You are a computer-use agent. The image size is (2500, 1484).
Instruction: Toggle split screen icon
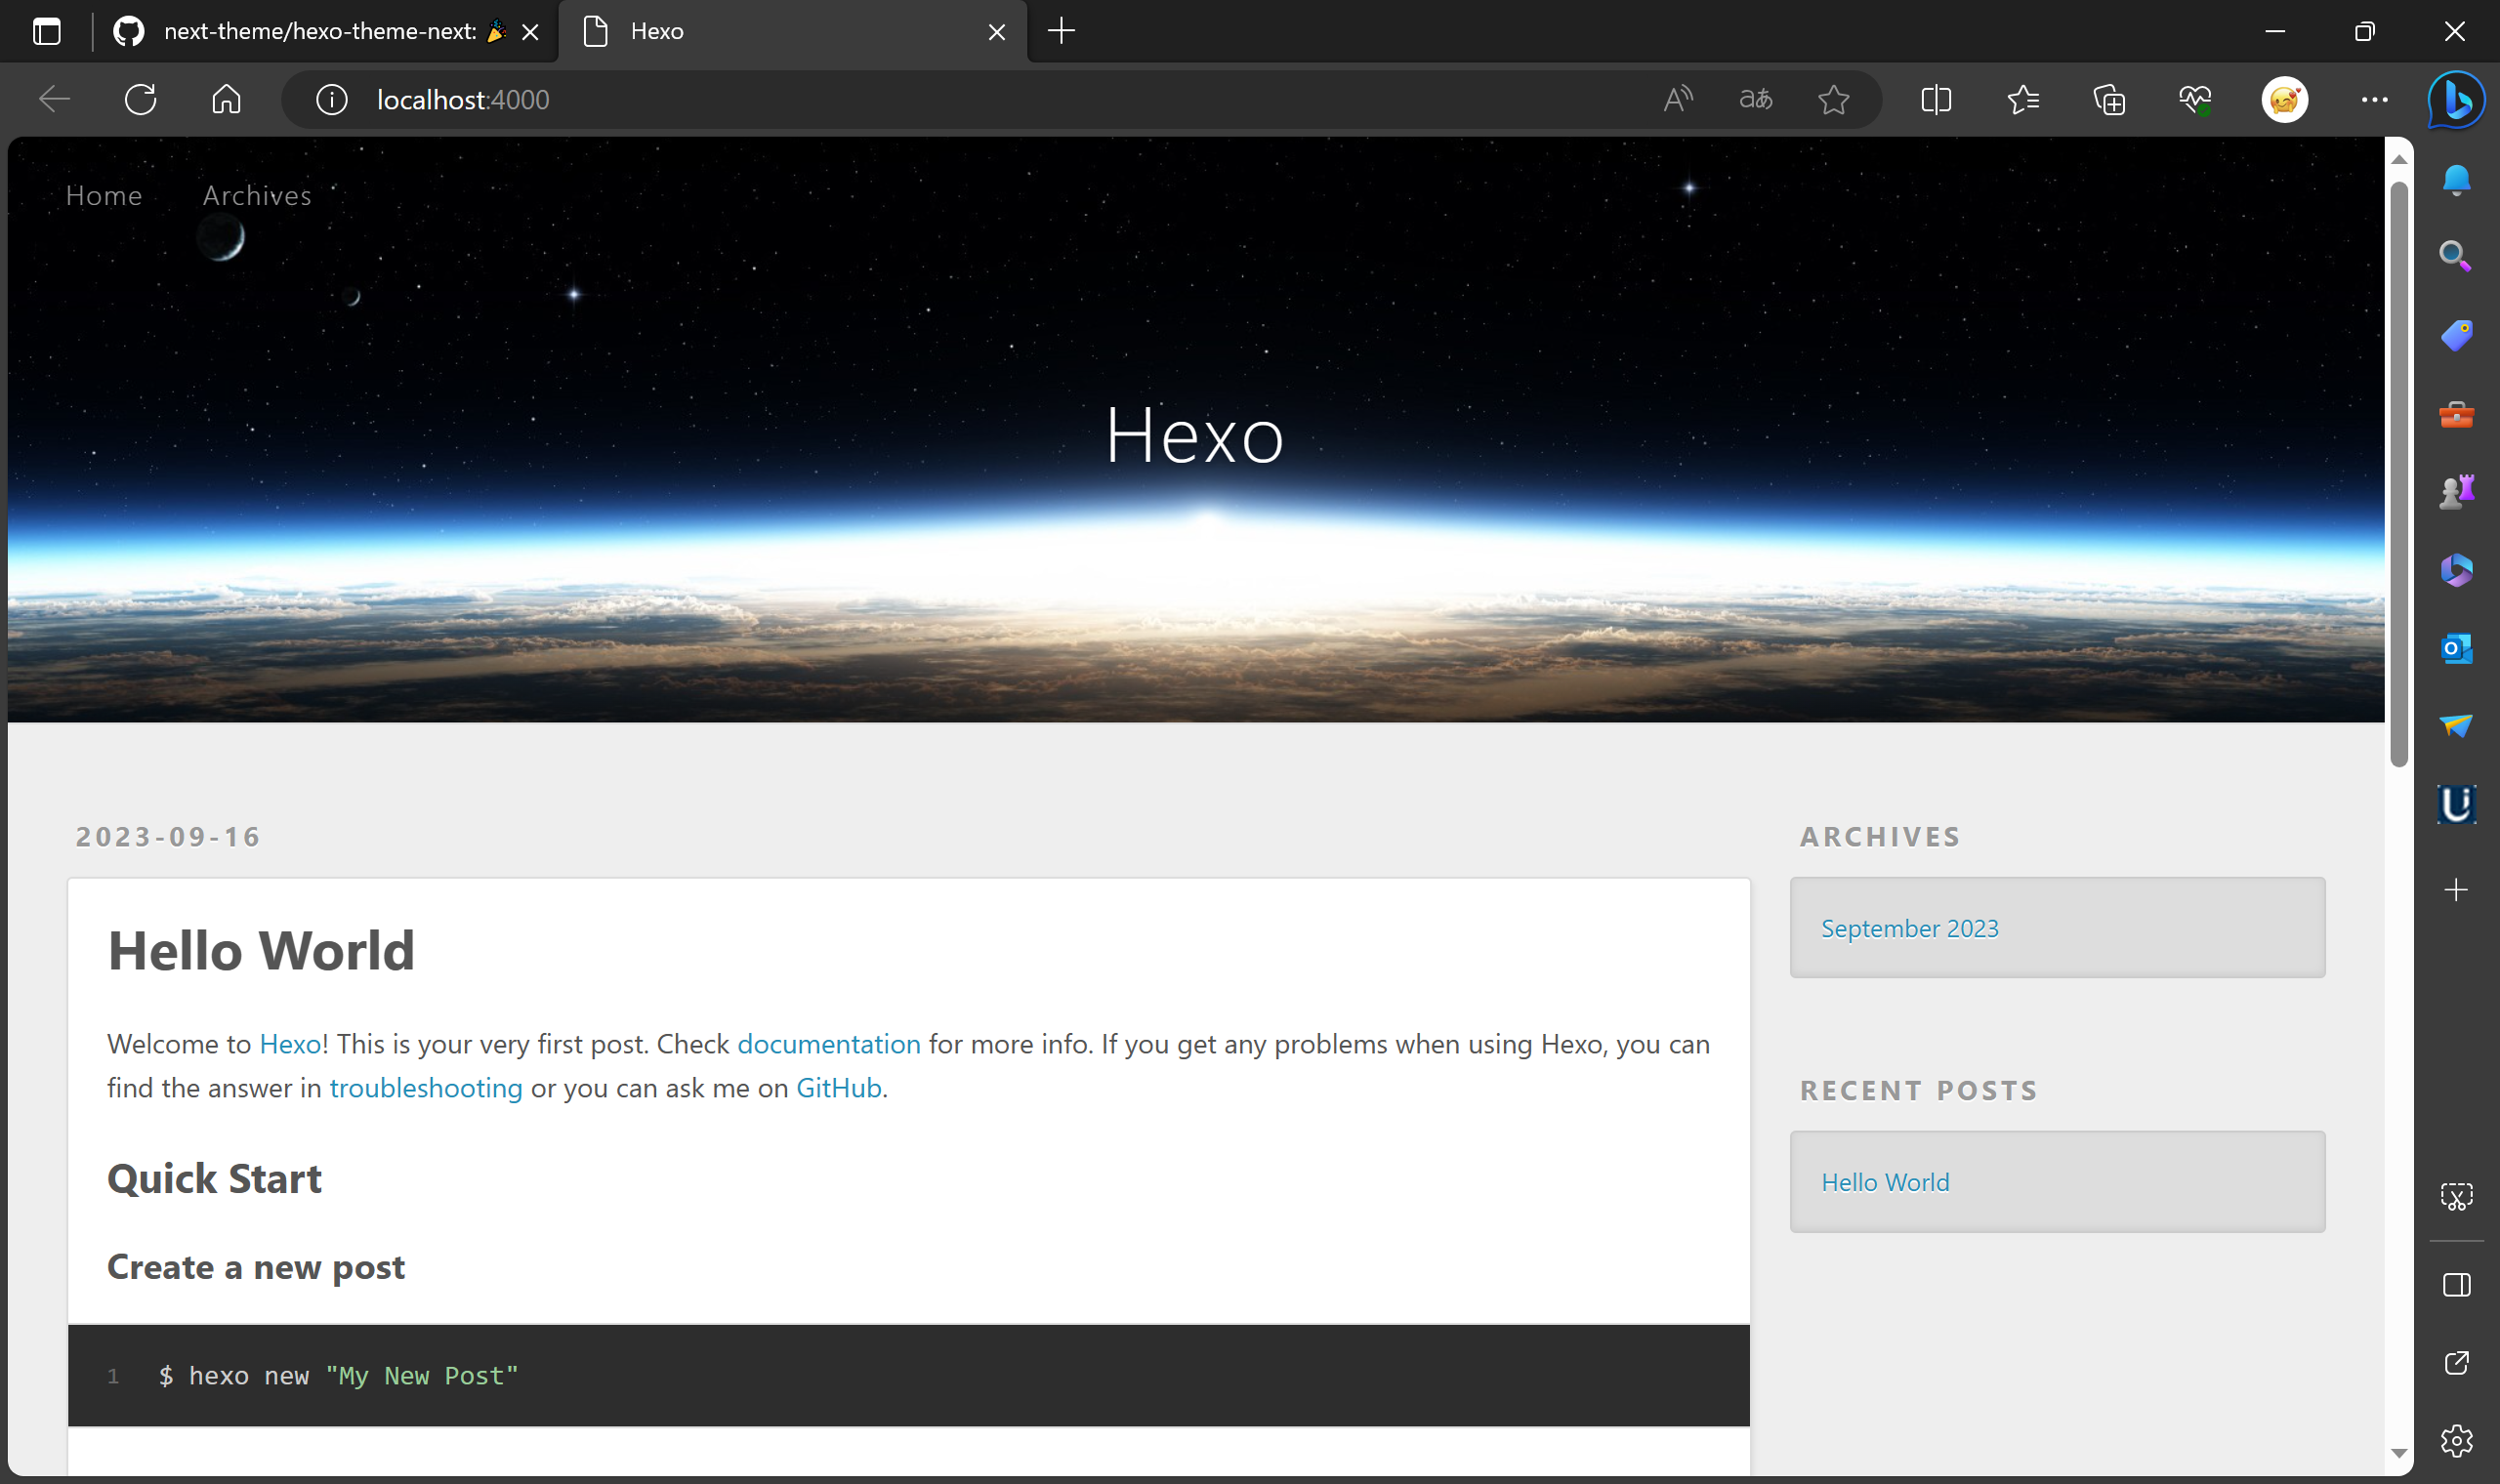tap(1936, 99)
